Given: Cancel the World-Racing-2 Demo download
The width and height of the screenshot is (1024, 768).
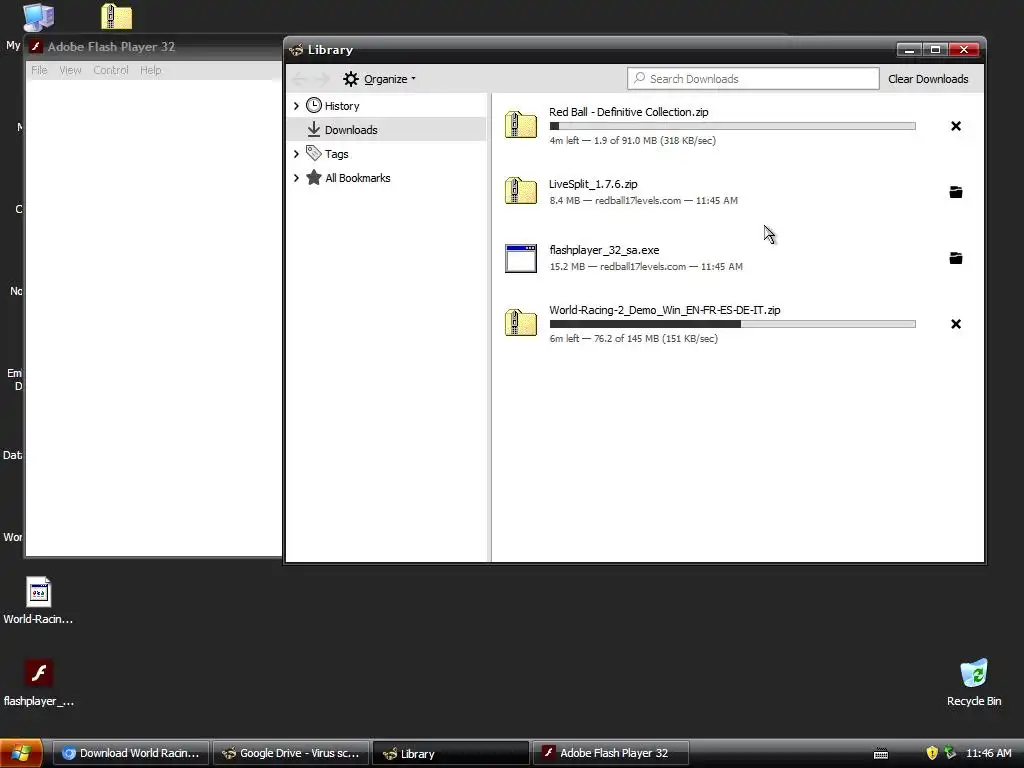Looking at the screenshot, I should (955, 324).
